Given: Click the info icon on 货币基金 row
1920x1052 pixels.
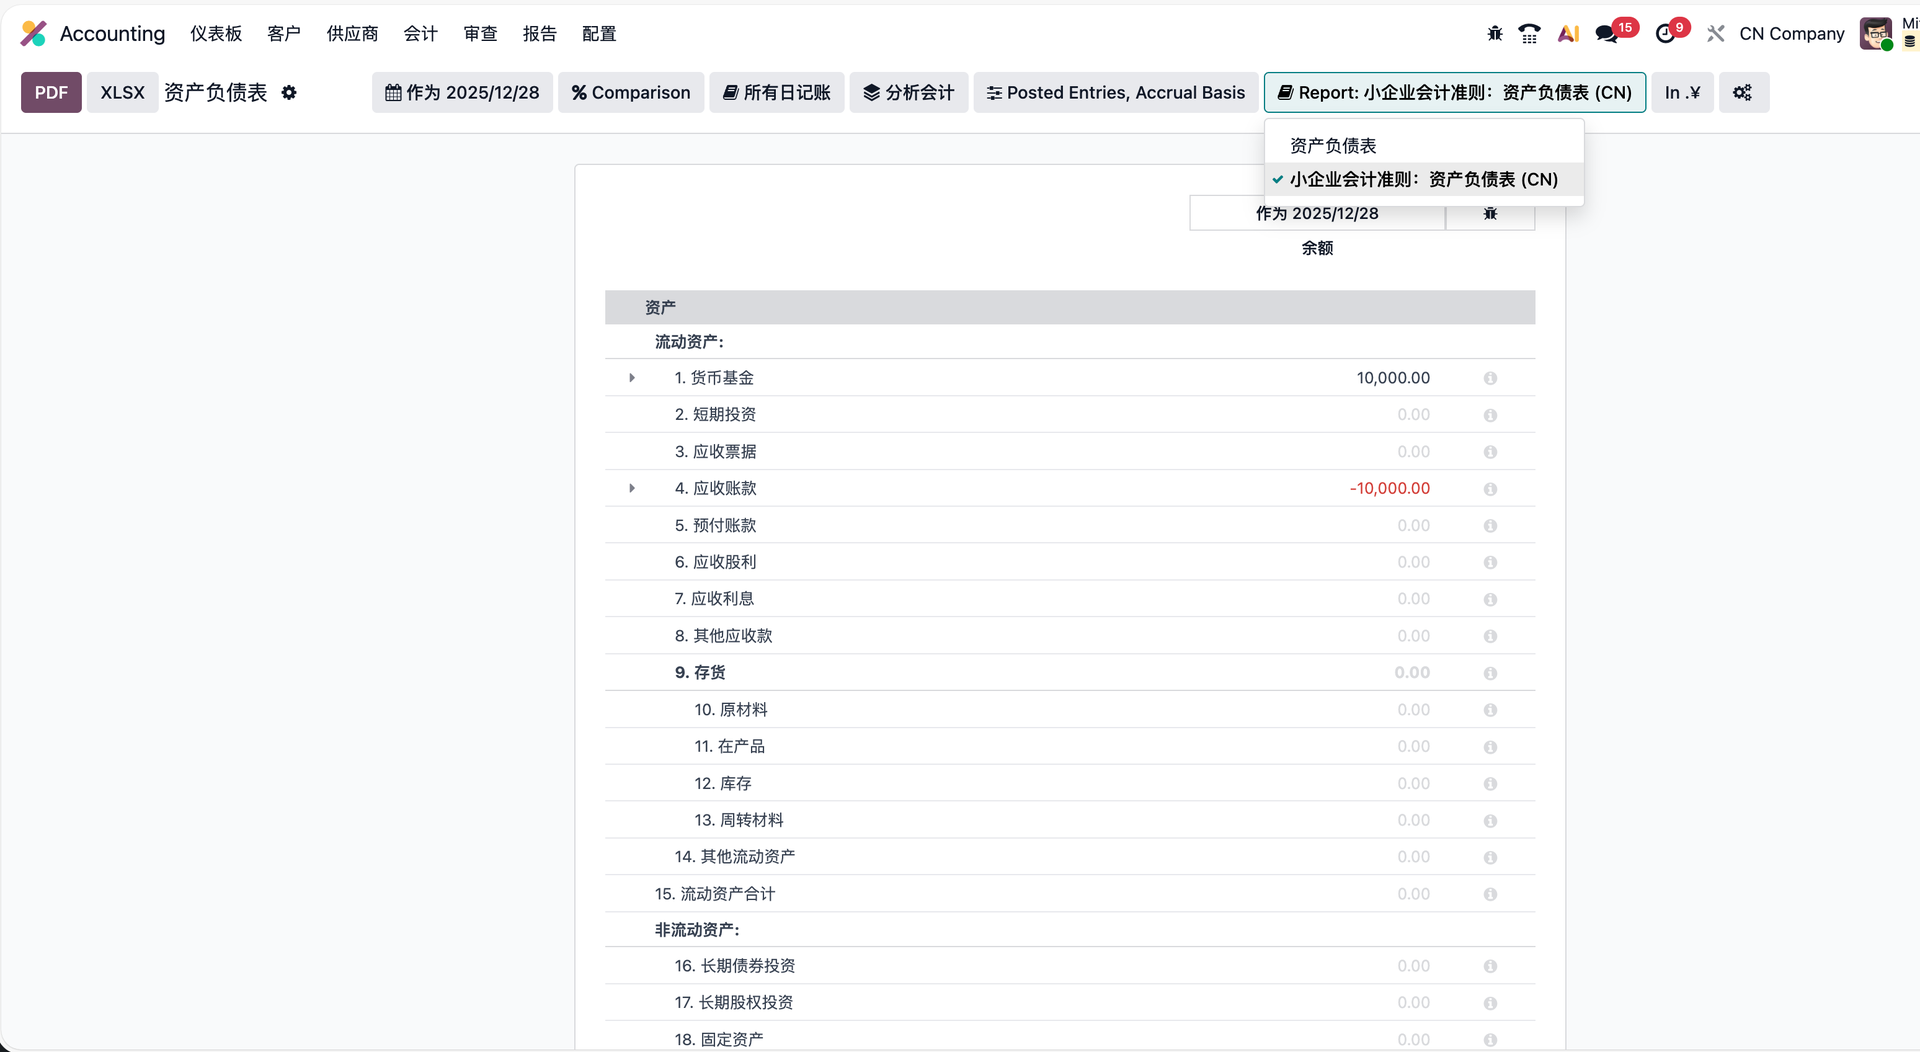Looking at the screenshot, I should coord(1490,378).
